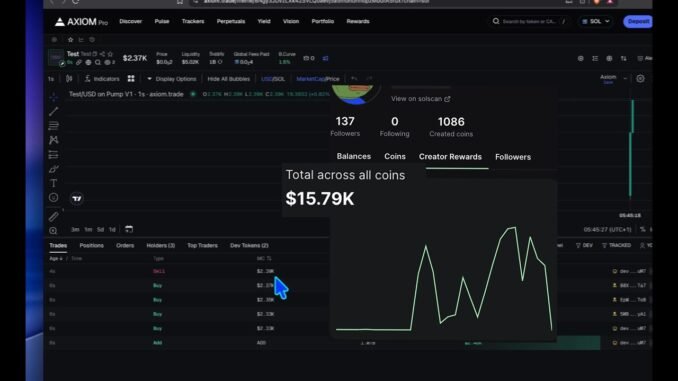
Task: Click the search icon under Test
Action: coord(98,62)
